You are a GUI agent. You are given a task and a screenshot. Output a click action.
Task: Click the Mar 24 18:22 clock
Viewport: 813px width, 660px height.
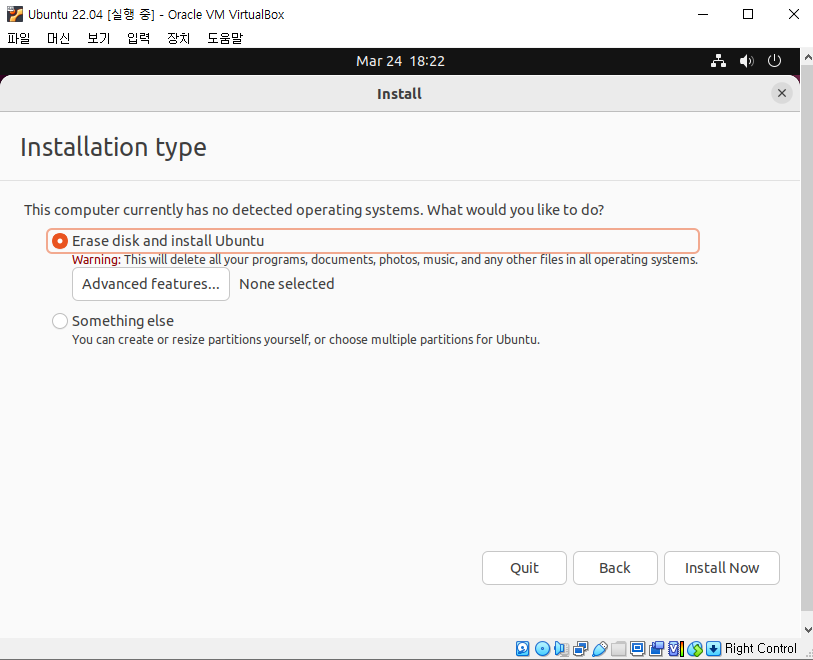(x=400, y=61)
